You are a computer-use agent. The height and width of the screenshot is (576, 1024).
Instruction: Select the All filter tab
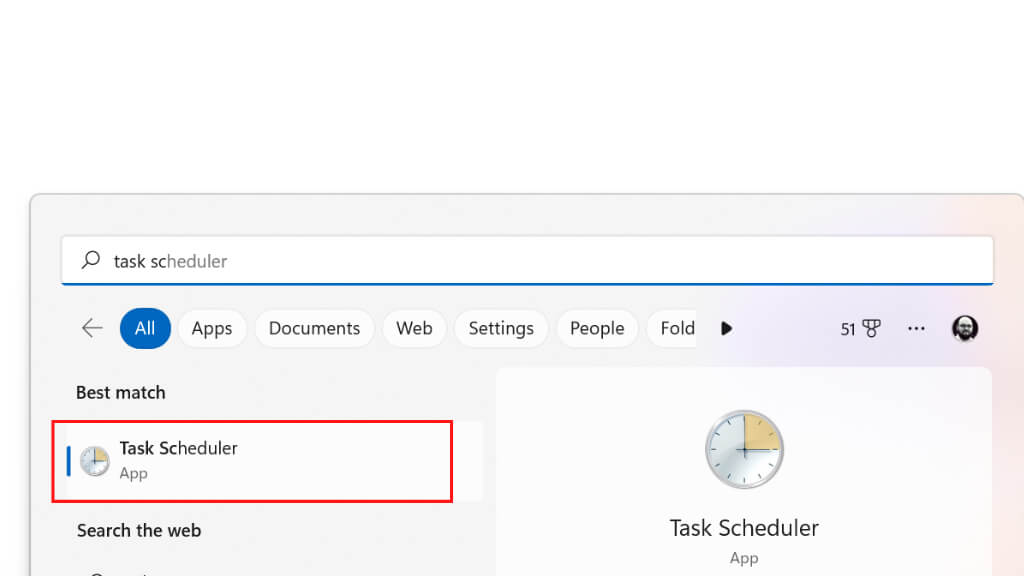click(x=145, y=328)
